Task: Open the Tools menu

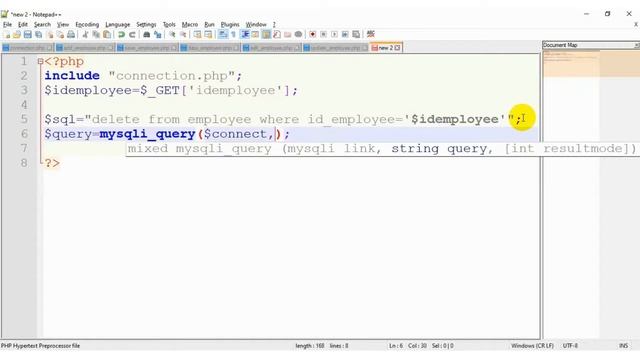Action: (169, 24)
